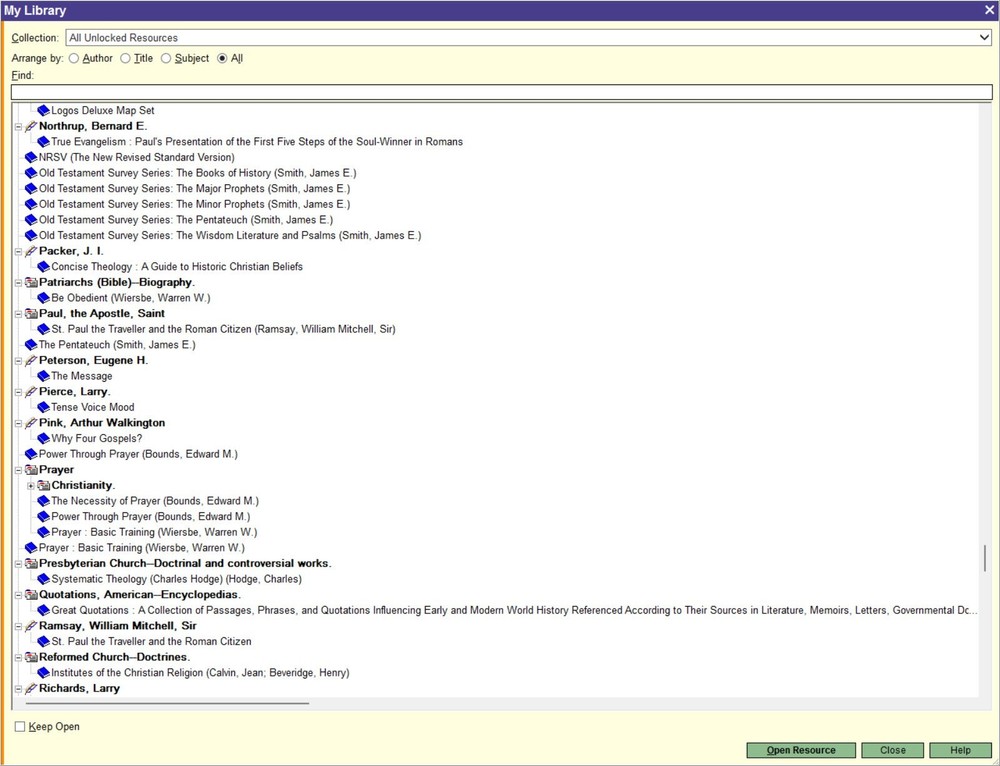Image resolution: width=1000 pixels, height=766 pixels.
Task: Open The Message via its book icon
Action: [x=42, y=376]
